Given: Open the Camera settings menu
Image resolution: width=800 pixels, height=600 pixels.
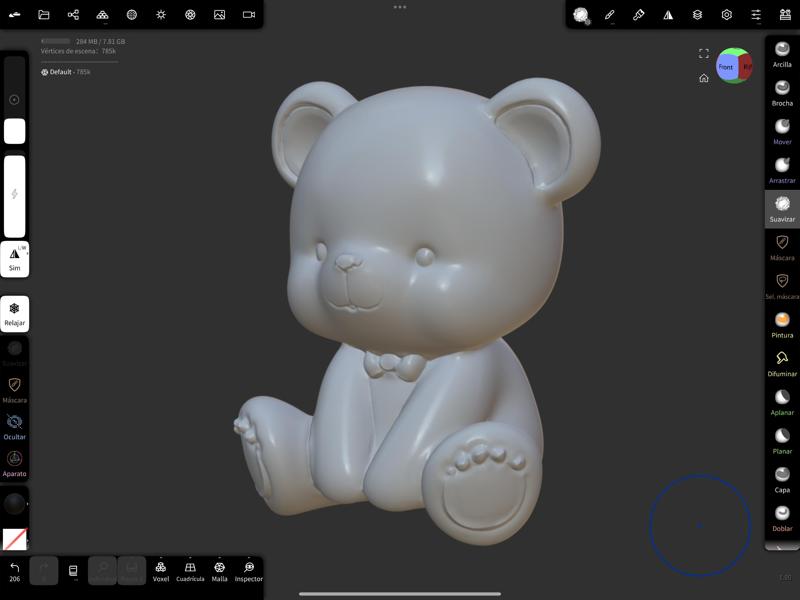Looking at the screenshot, I should 249,15.
